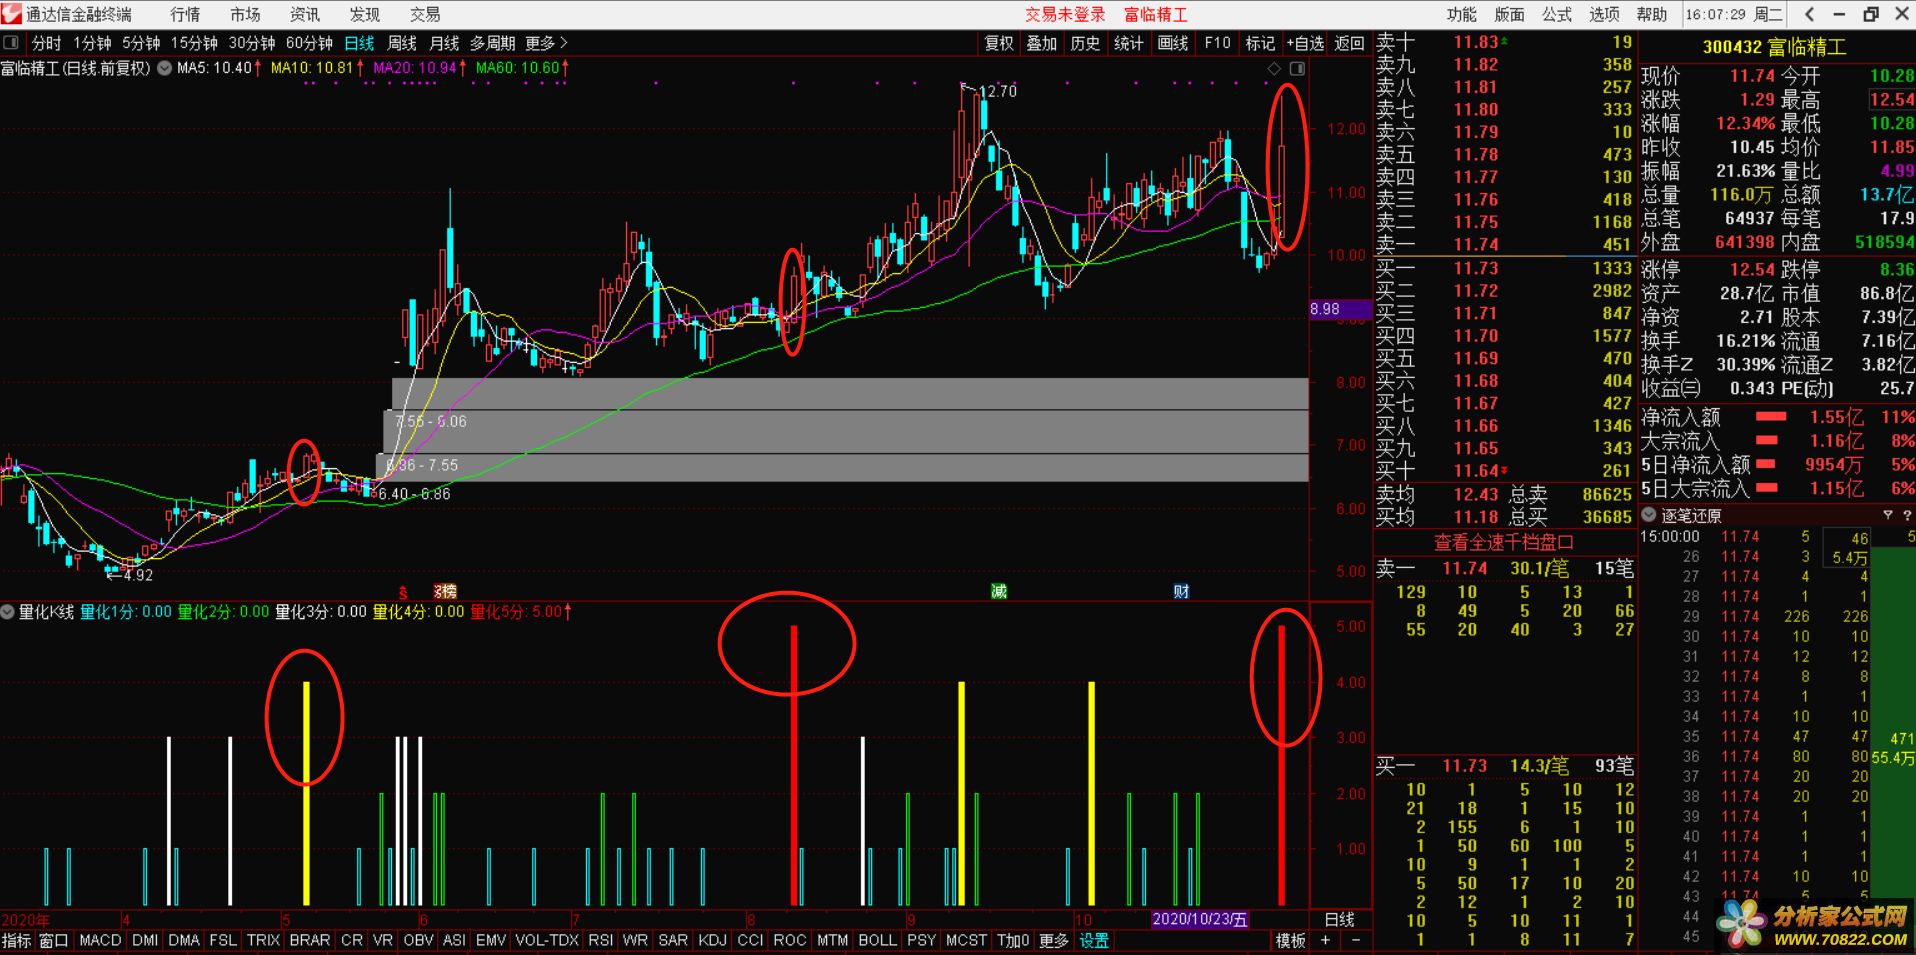
Task: Click the 通达信 app logo icon
Action: 11,14
